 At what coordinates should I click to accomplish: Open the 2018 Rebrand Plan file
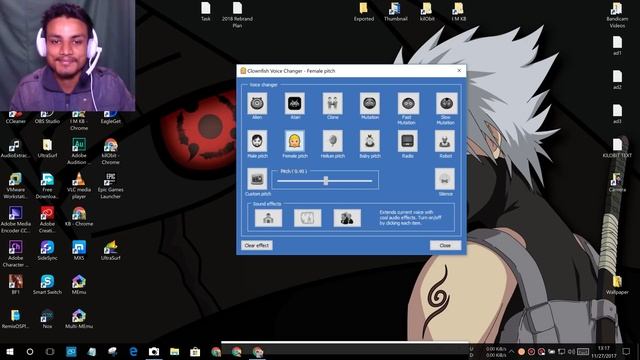237,15
